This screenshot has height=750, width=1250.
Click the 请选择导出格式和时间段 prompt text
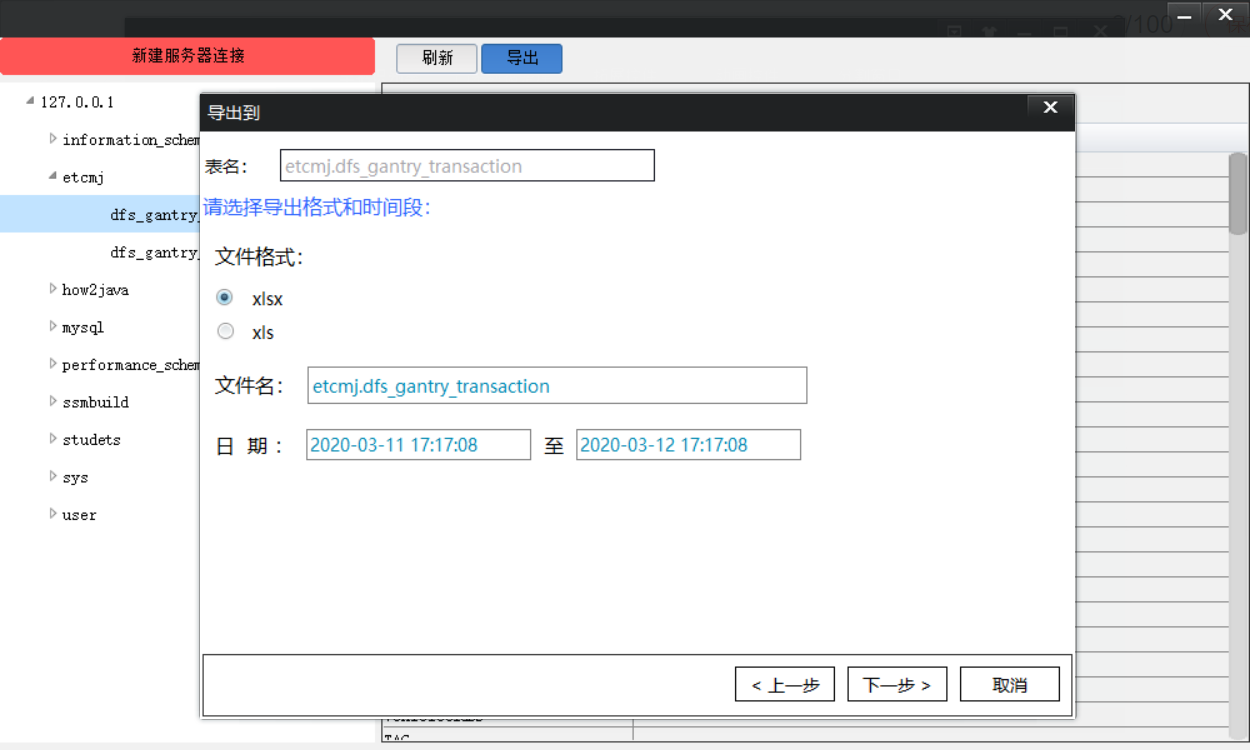[317, 208]
